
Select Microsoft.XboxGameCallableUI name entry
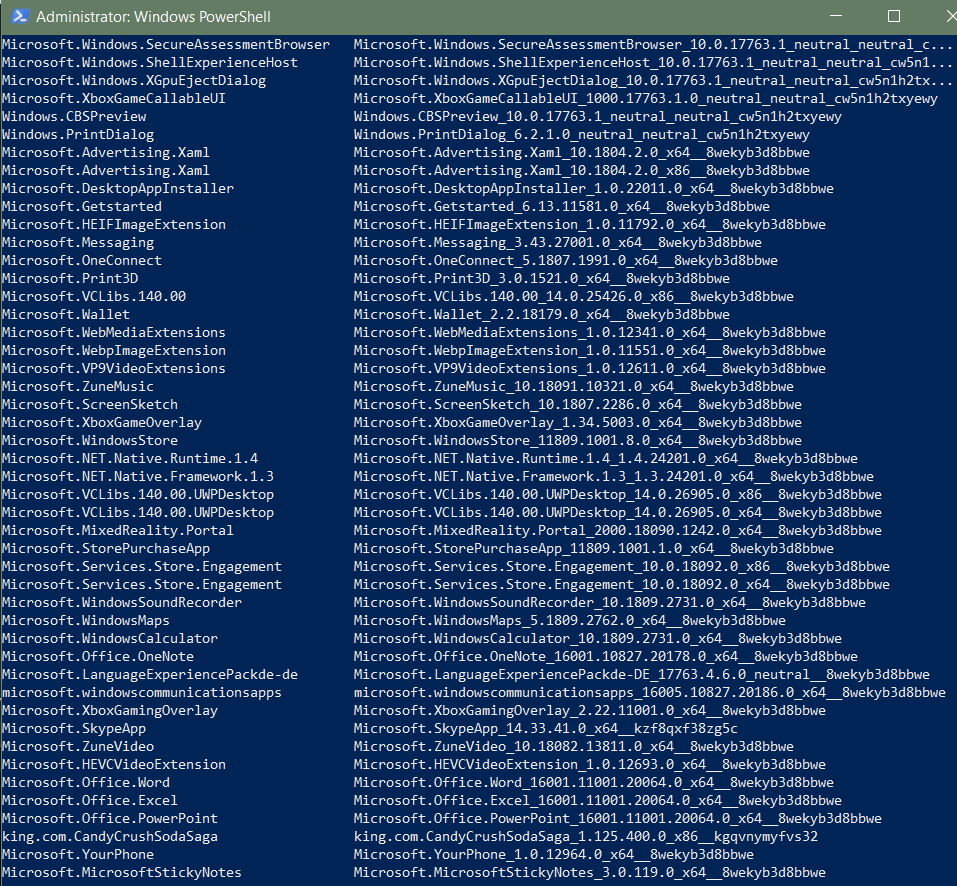[x=114, y=99]
